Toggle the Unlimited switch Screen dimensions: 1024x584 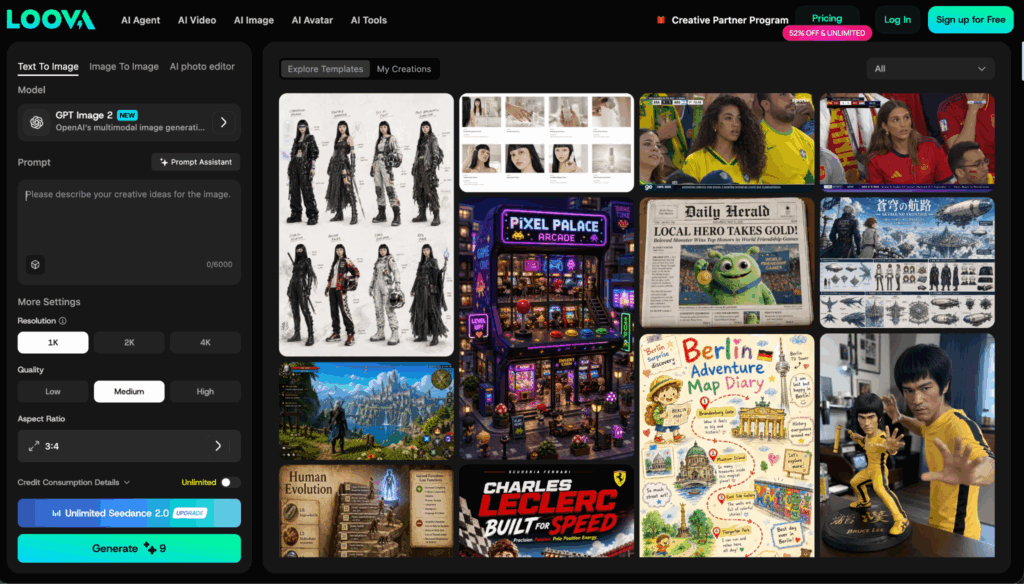(x=230, y=482)
